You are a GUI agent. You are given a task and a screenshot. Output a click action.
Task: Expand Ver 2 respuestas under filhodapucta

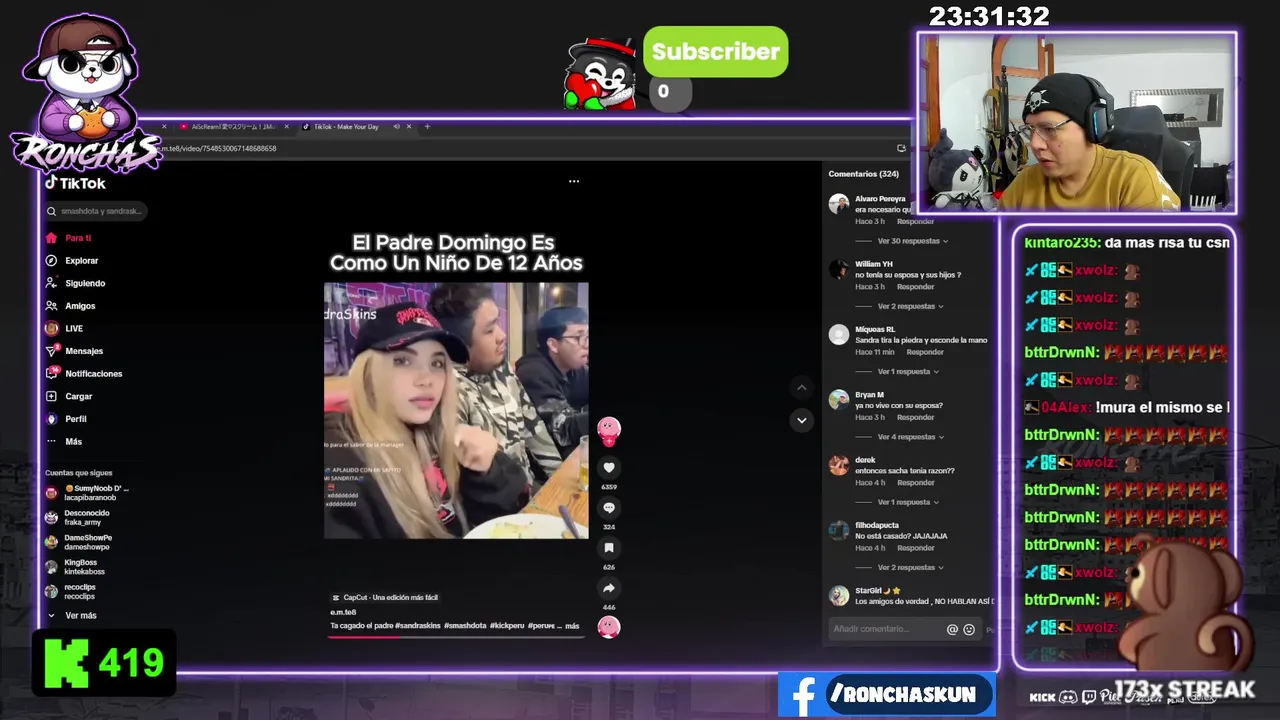(x=910, y=567)
